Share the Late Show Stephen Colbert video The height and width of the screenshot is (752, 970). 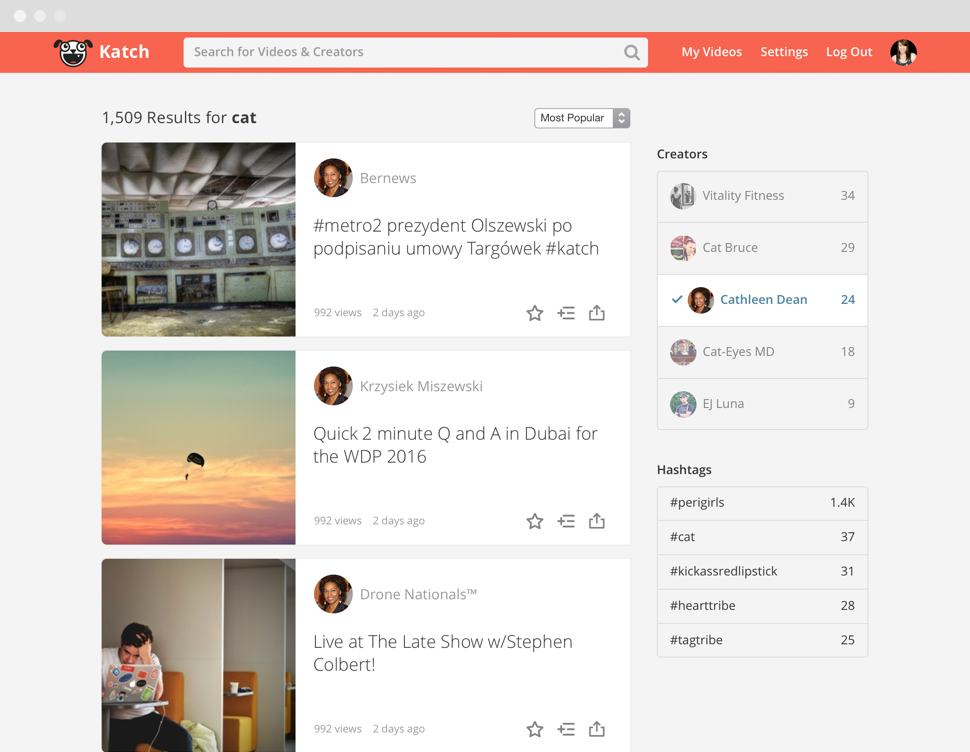[597, 729]
